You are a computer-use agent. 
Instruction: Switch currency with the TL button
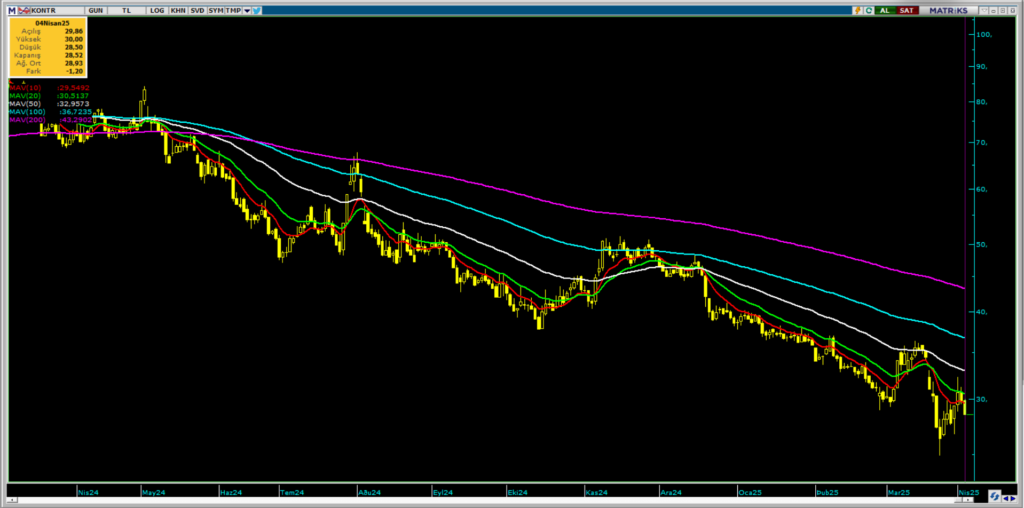pos(126,10)
